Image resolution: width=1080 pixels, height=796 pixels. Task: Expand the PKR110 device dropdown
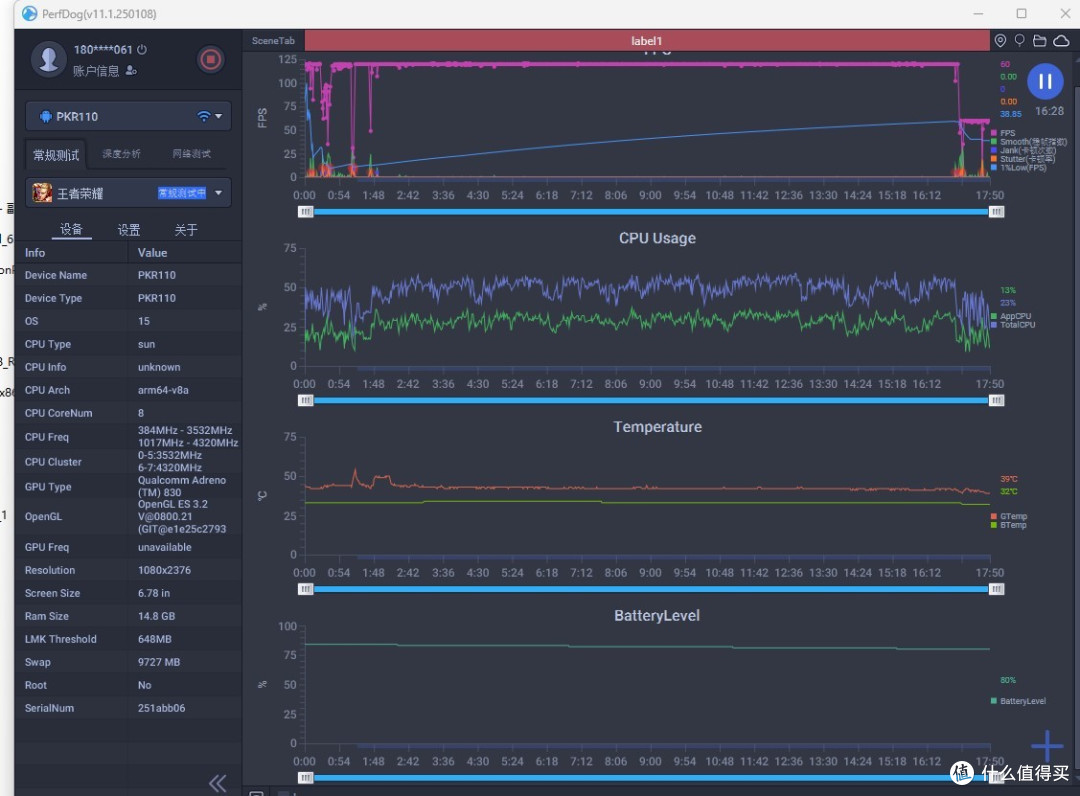click(218, 116)
